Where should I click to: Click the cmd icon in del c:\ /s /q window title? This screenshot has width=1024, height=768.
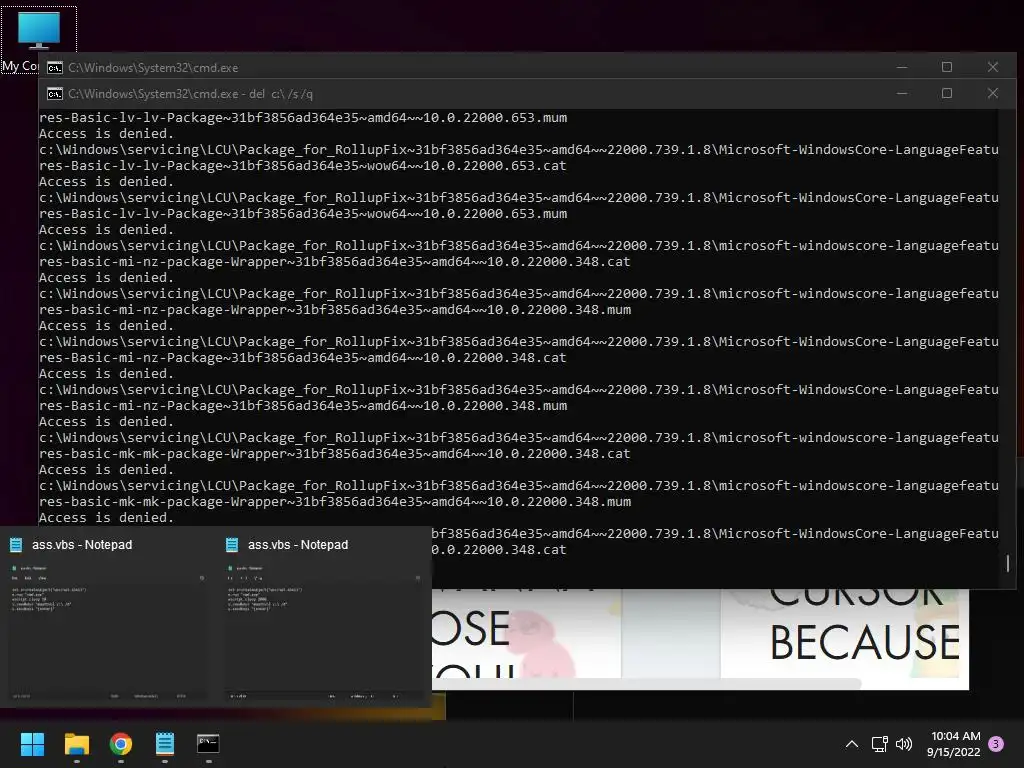point(55,94)
